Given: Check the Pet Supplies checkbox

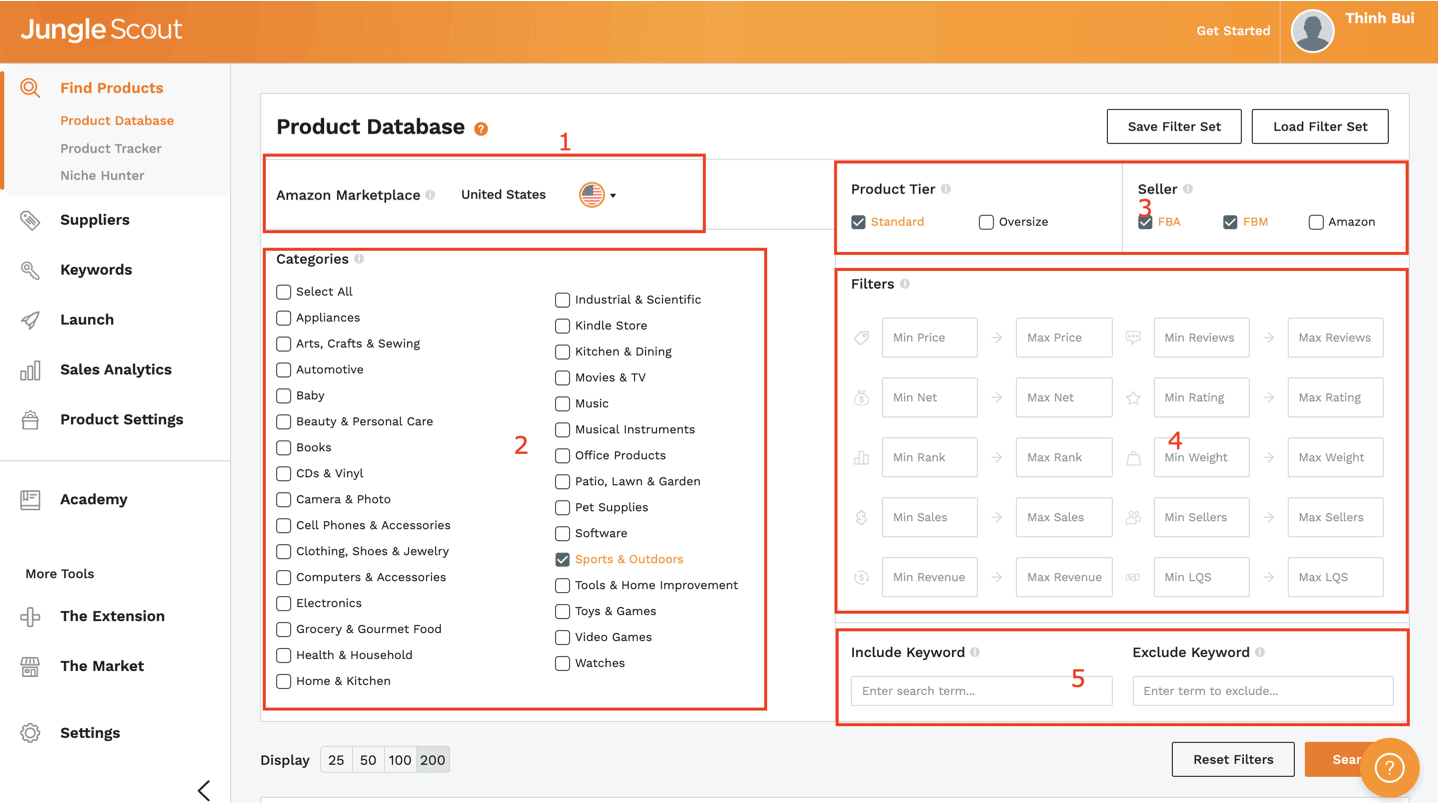Looking at the screenshot, I should coord(563,508).
